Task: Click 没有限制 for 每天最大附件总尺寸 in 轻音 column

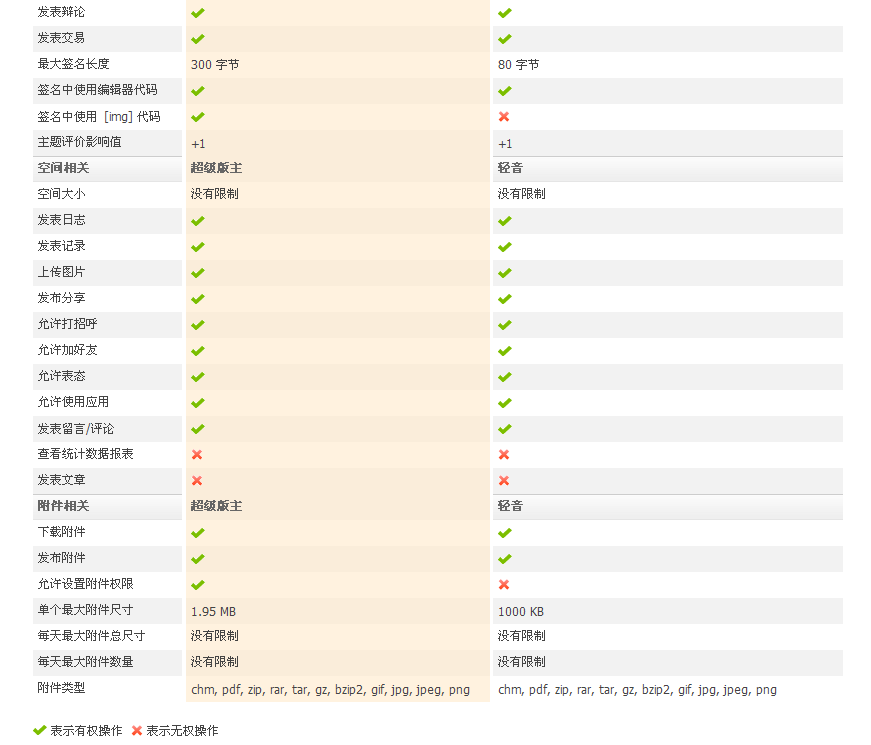Action: 522,636
